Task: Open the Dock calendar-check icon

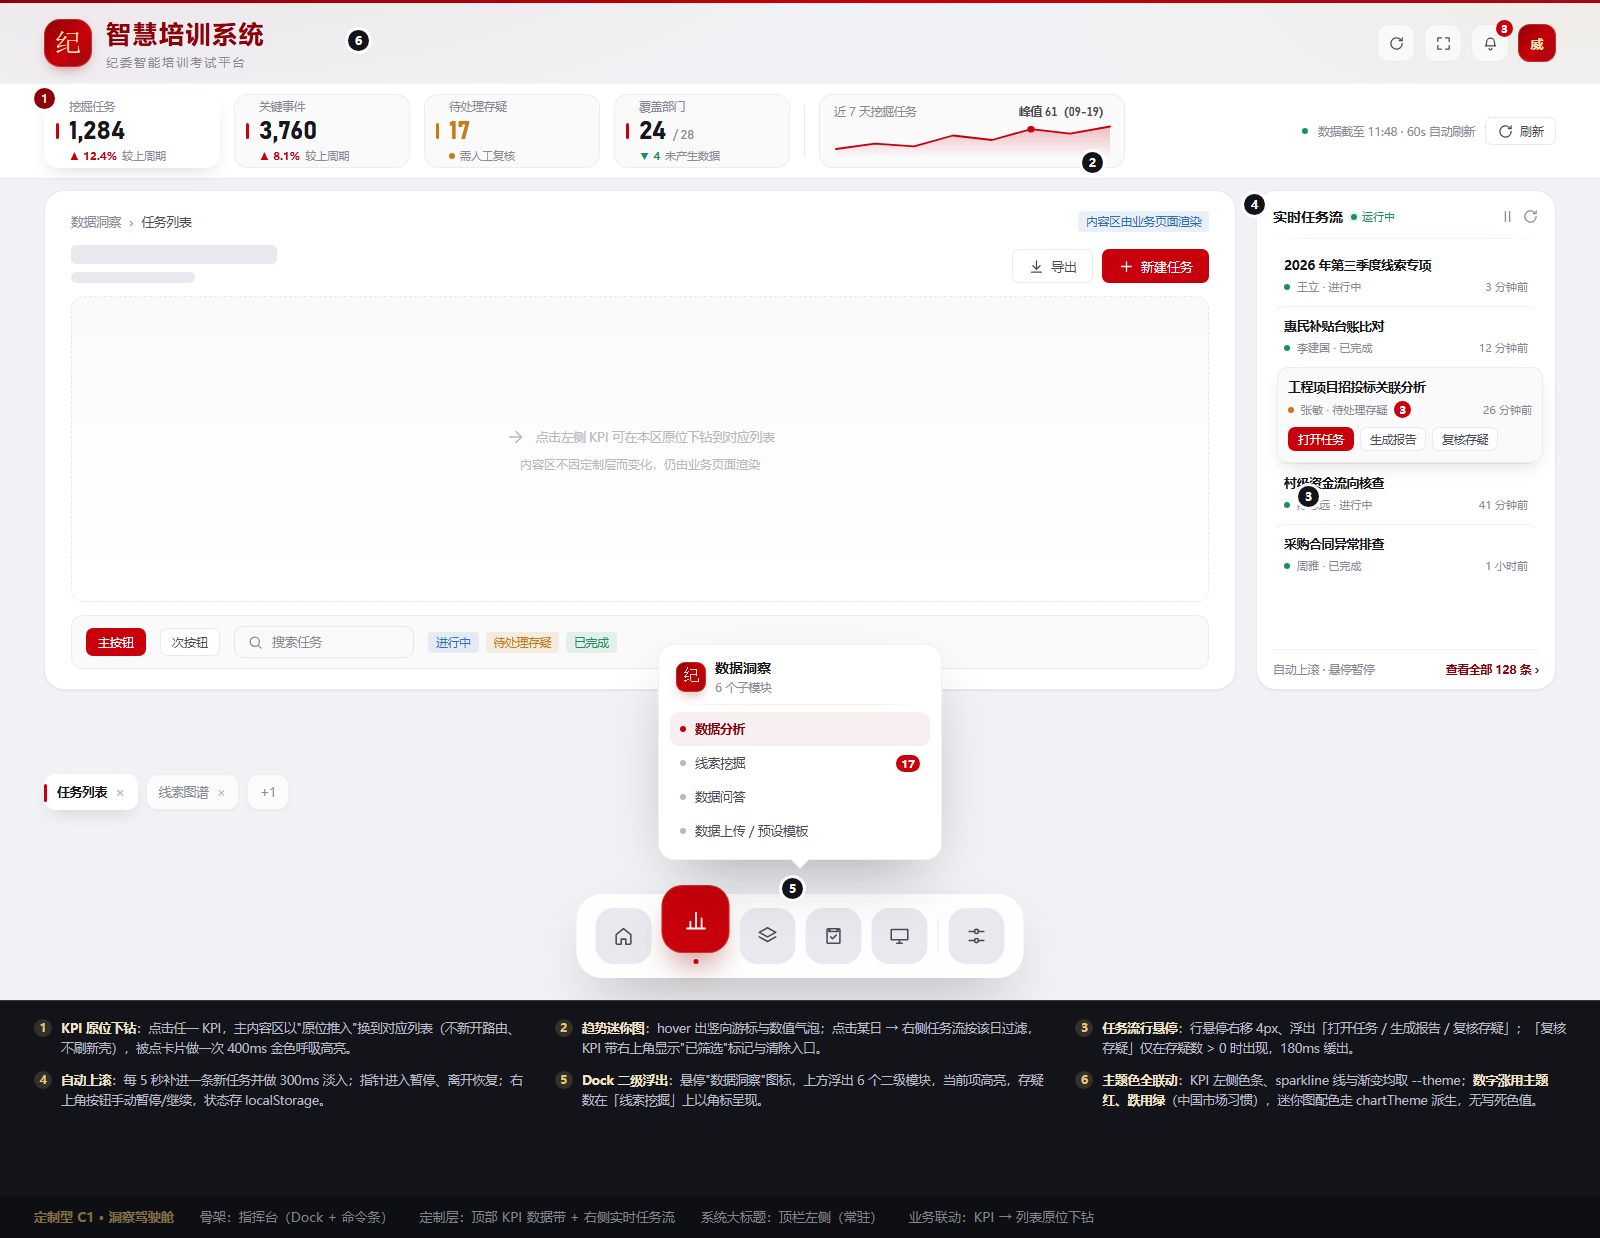Action: (833, 936)
